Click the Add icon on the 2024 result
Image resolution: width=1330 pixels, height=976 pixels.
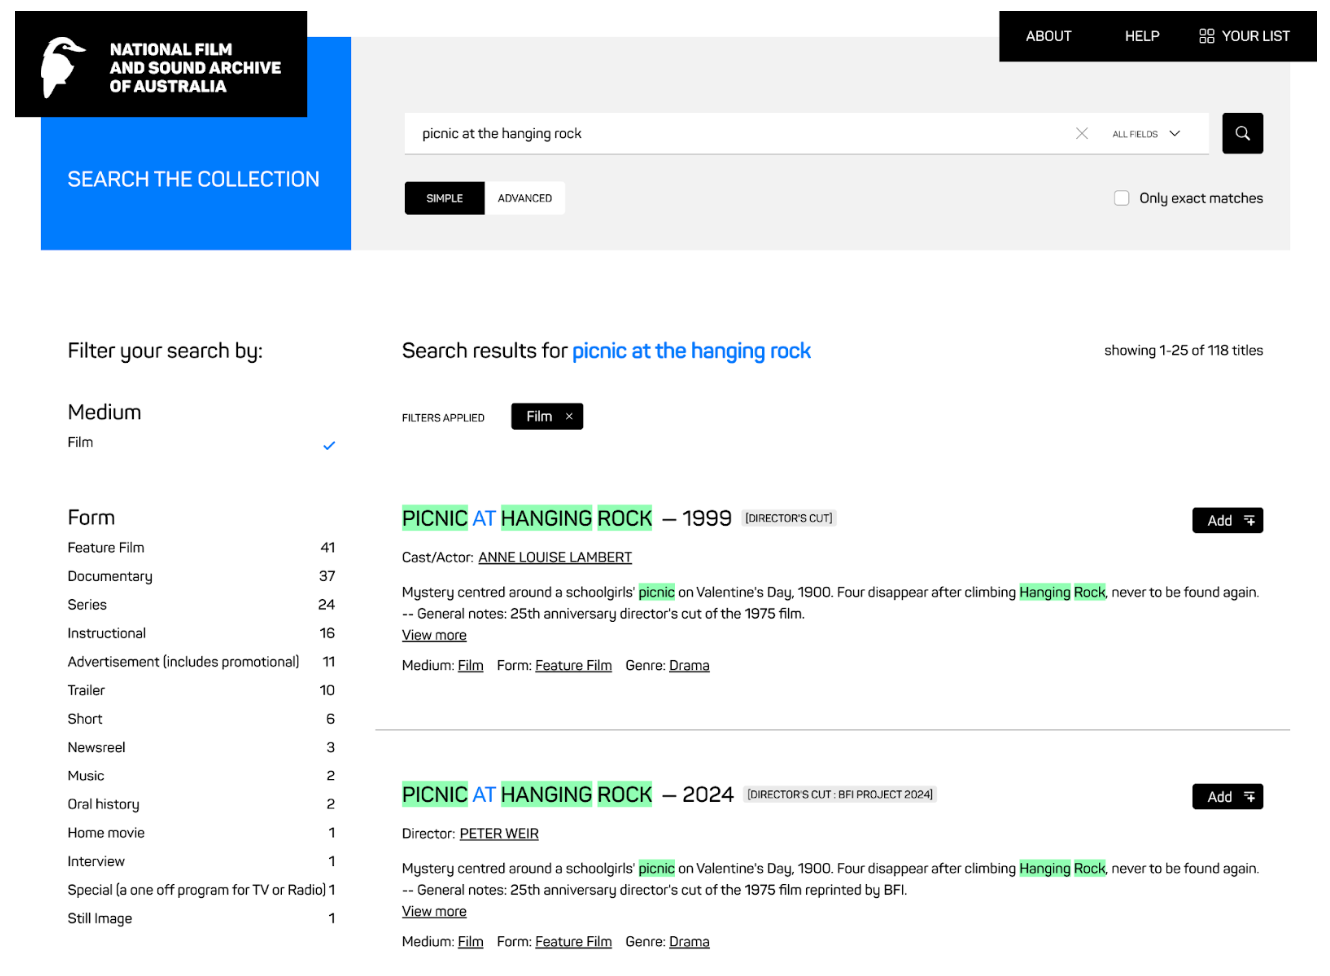click(x=1251, y=796)
